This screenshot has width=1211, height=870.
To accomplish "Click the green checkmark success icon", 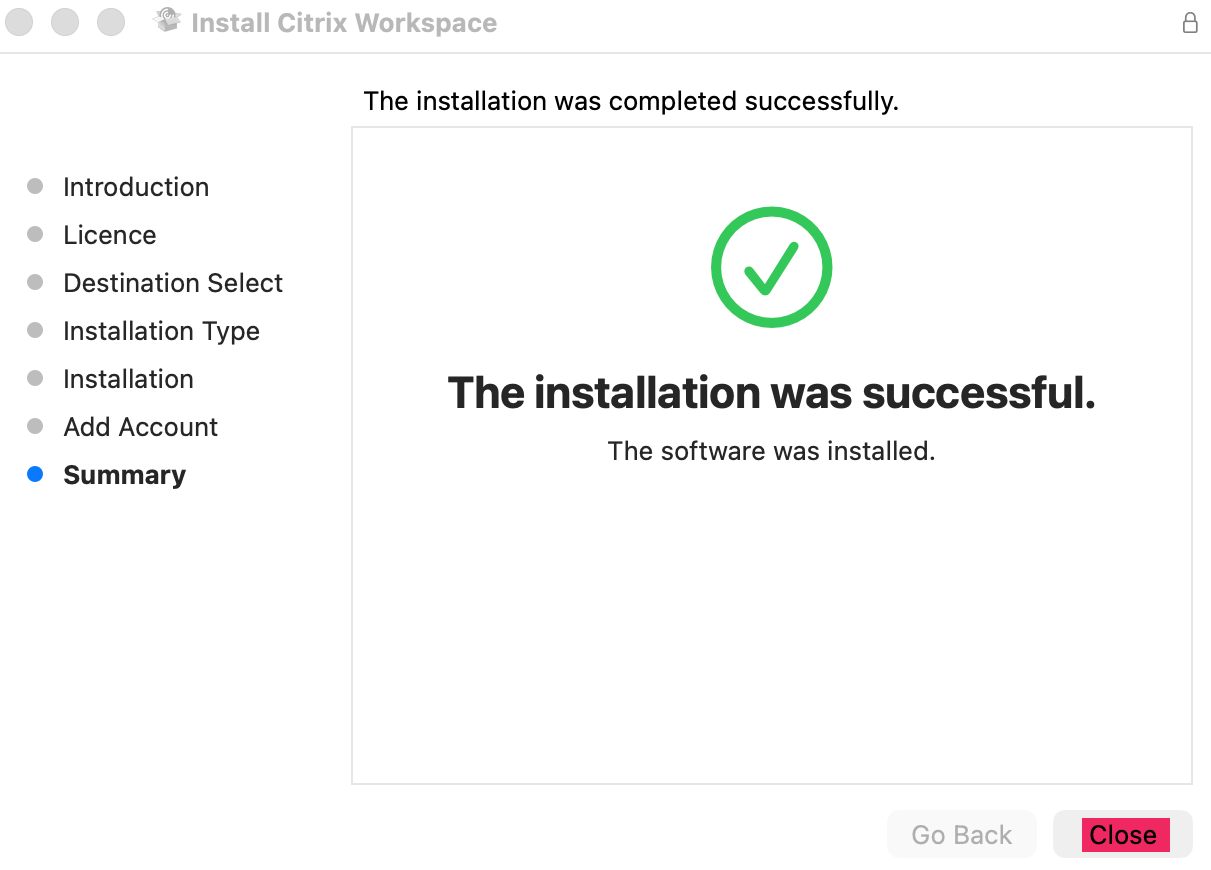I will coord(771,268).
